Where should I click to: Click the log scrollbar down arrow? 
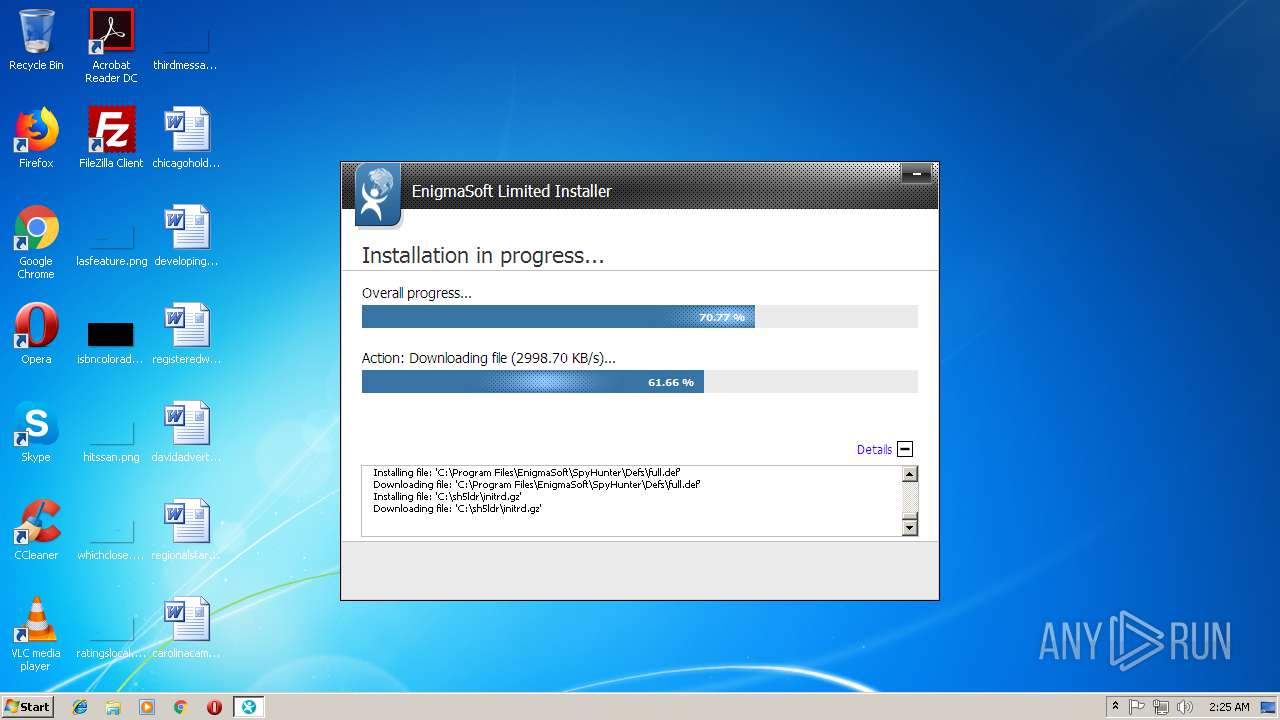click(909, 527)
